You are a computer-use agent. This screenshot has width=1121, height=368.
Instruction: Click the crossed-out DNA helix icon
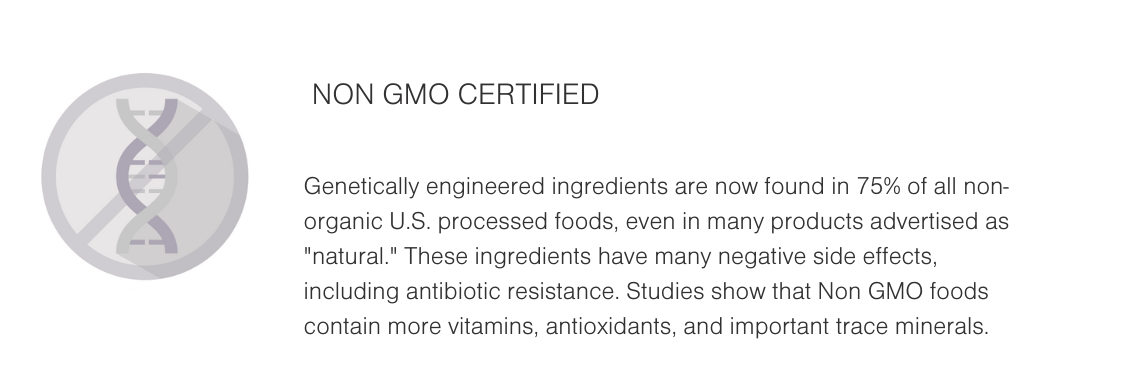[145, 176]
